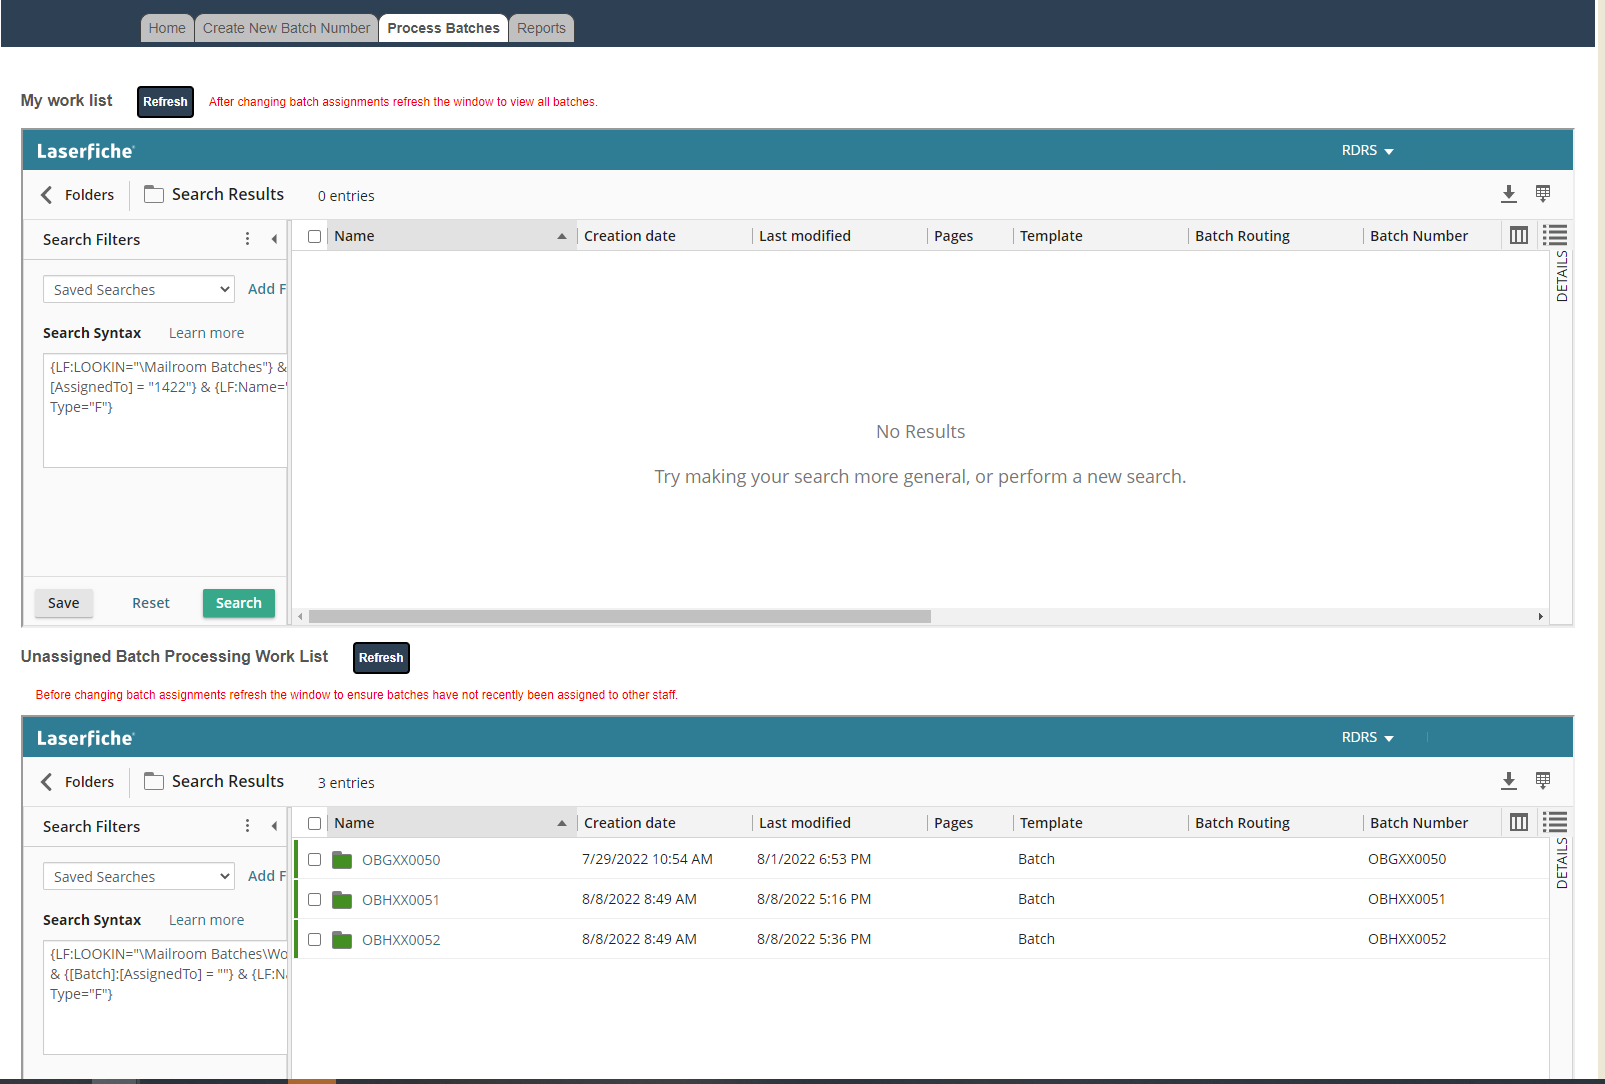Click the horizontal scrollbar in top results

[x=620, y=617]
